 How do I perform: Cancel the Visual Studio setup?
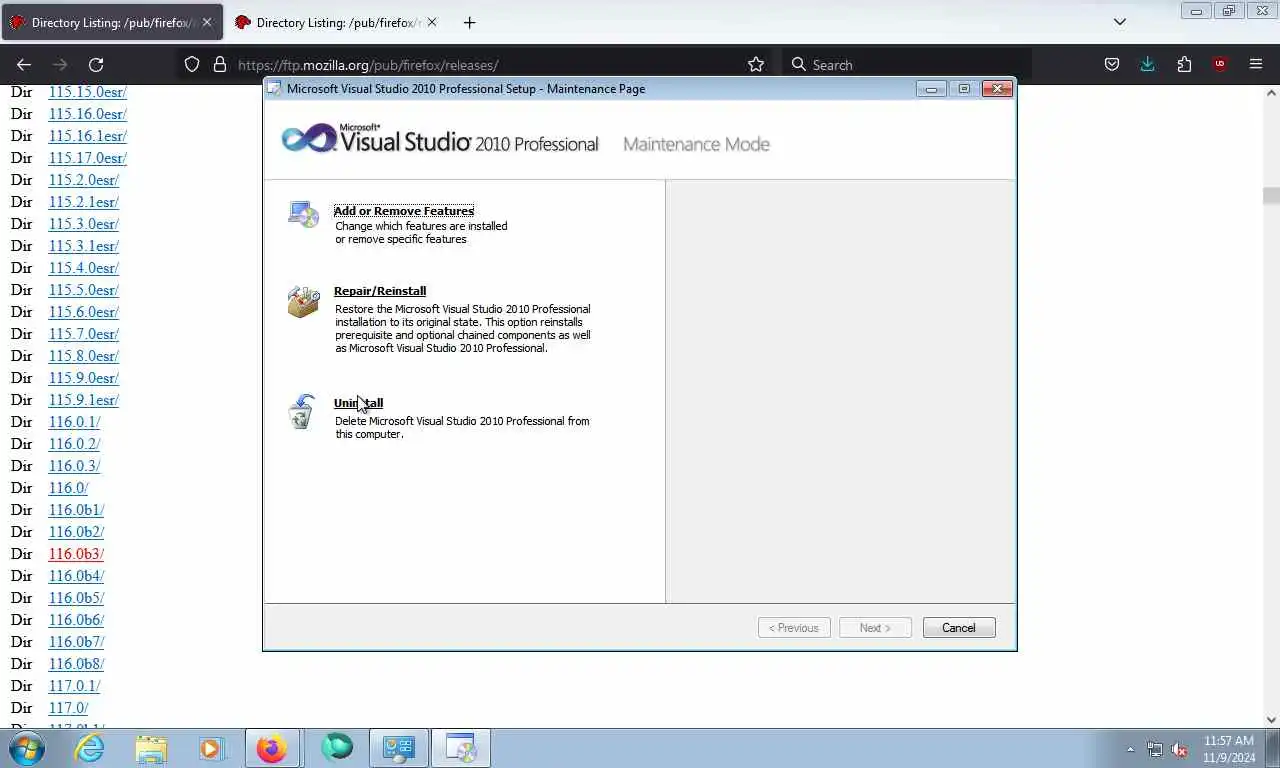[x=958, y=628]
